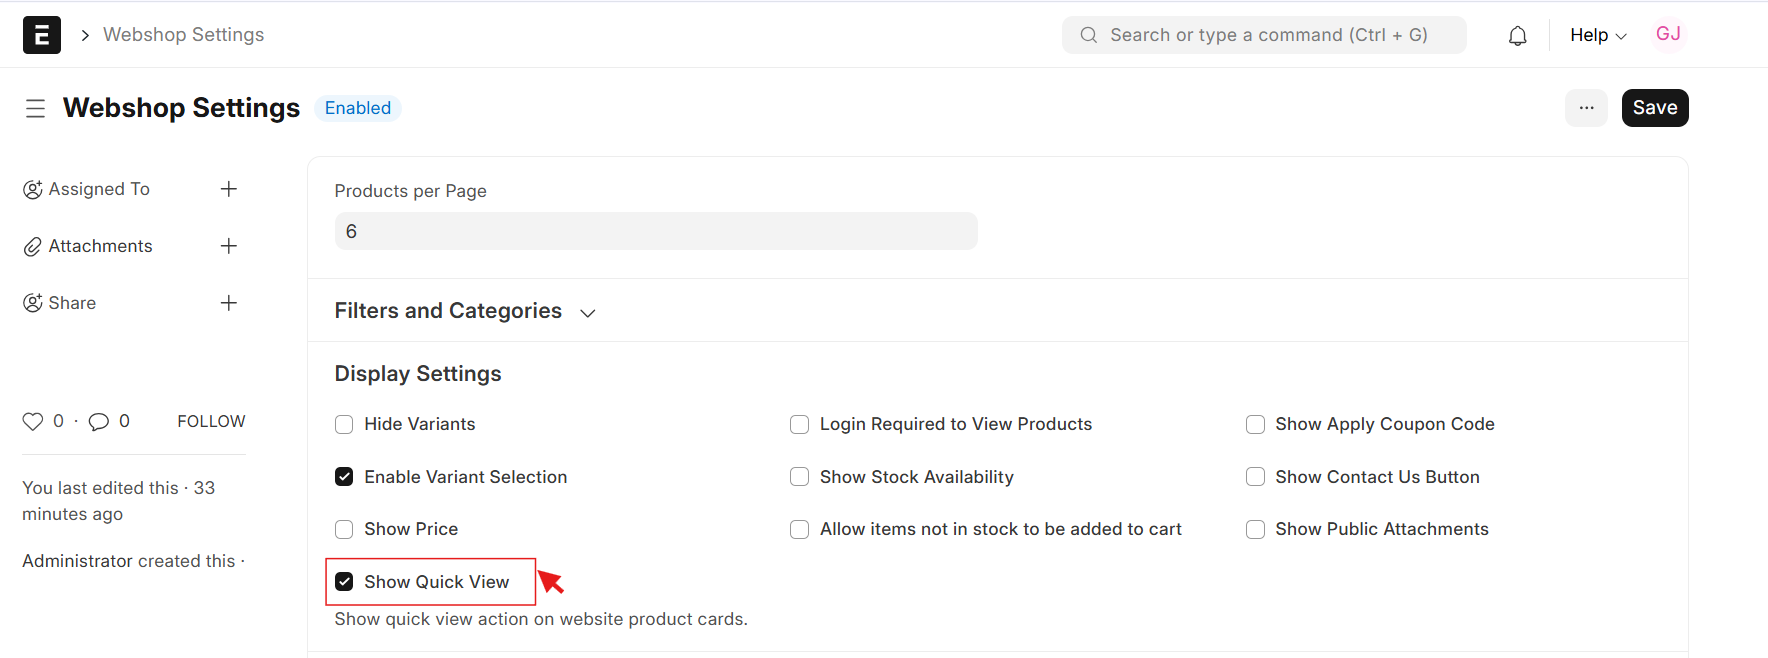Click the GJ user avatar
Viewport: 1768px width, 658px height.
point(1668,34)
